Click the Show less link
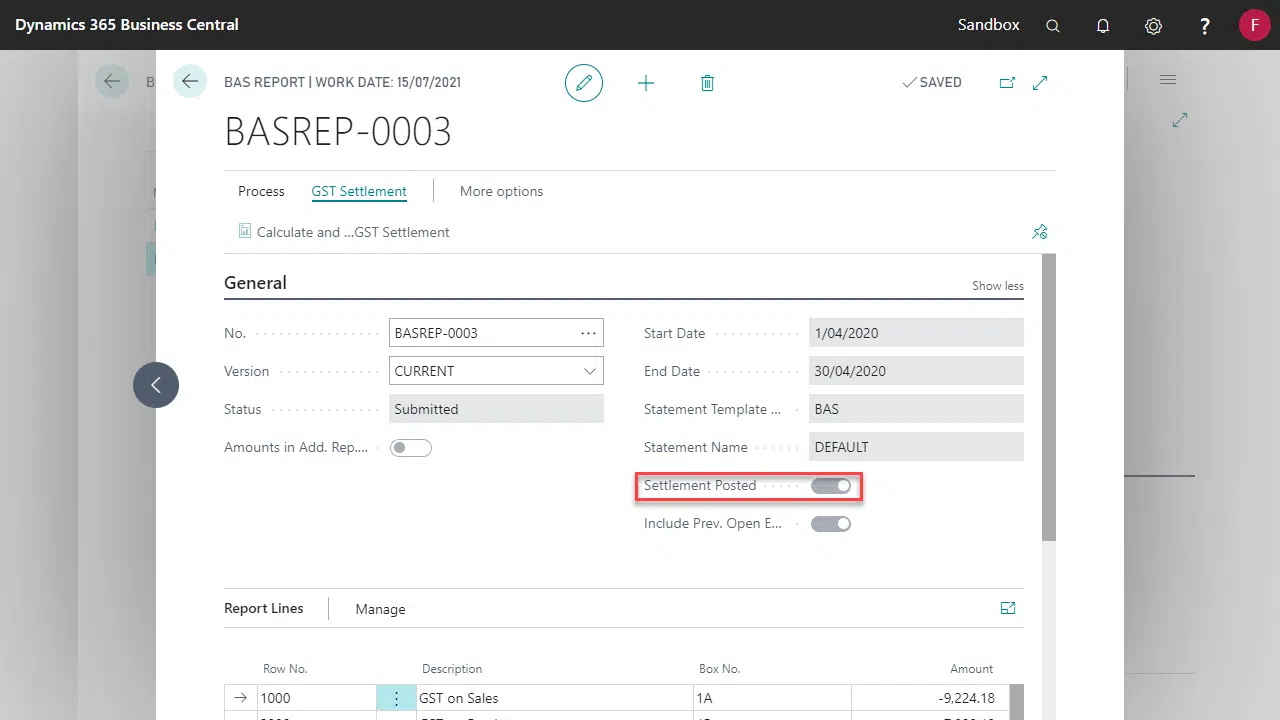The width and height of the screenshot is (1280, 720). click(998, 286)
